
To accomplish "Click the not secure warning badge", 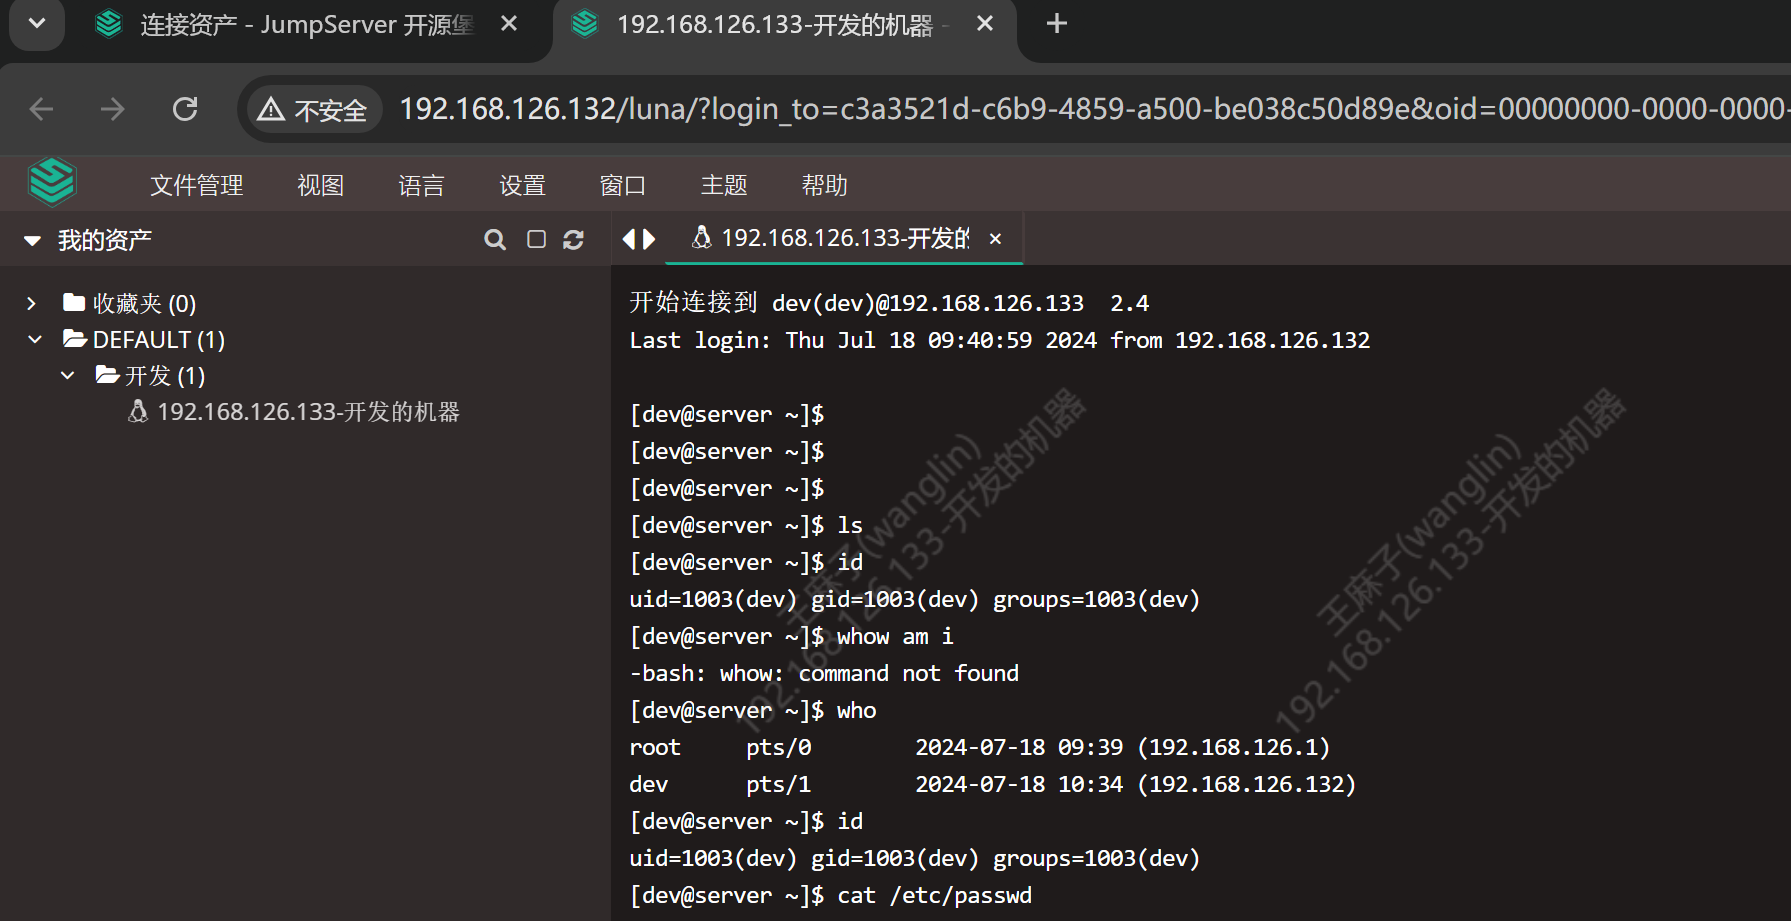I will tap(313, 109).
